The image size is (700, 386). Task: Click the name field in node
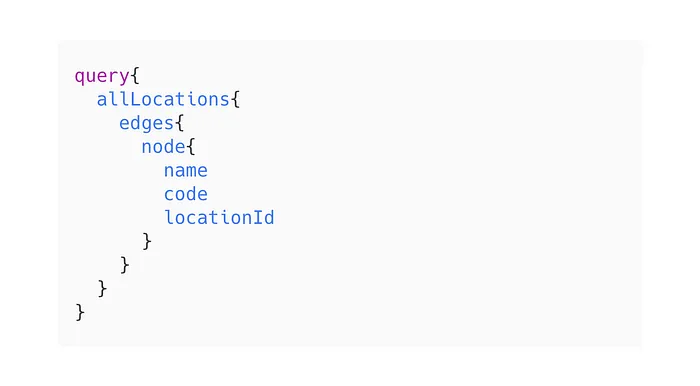(186, 170)
